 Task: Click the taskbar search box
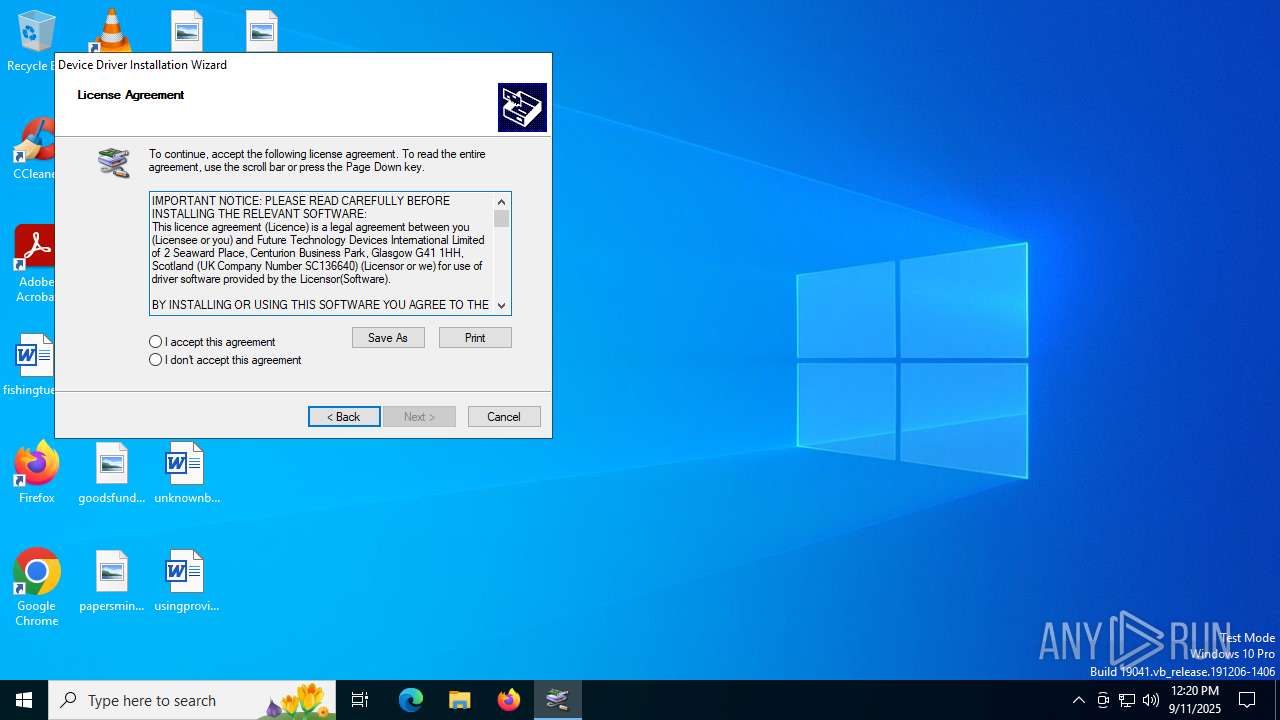(x=192, y=700)
